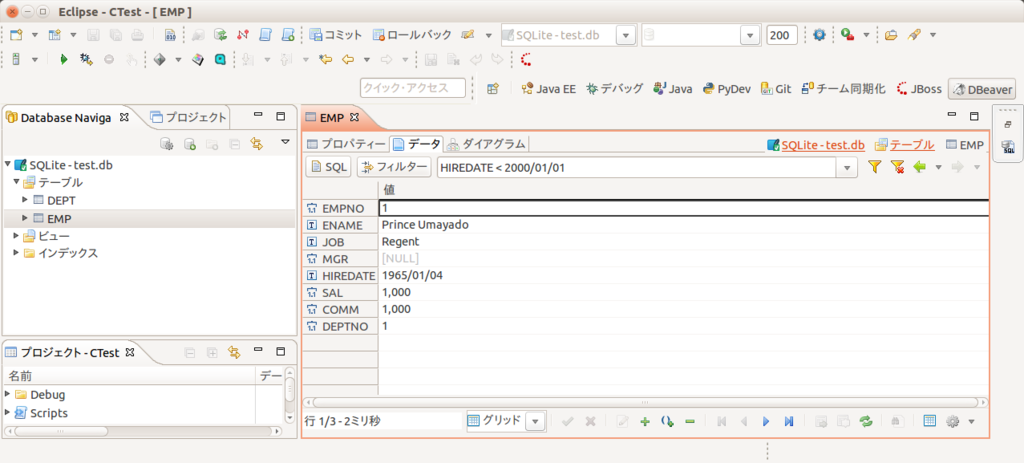Collapse the SQLite - test.db tree node
The height and width of the screenshot is (463, 1024).
tap(8, 165)
